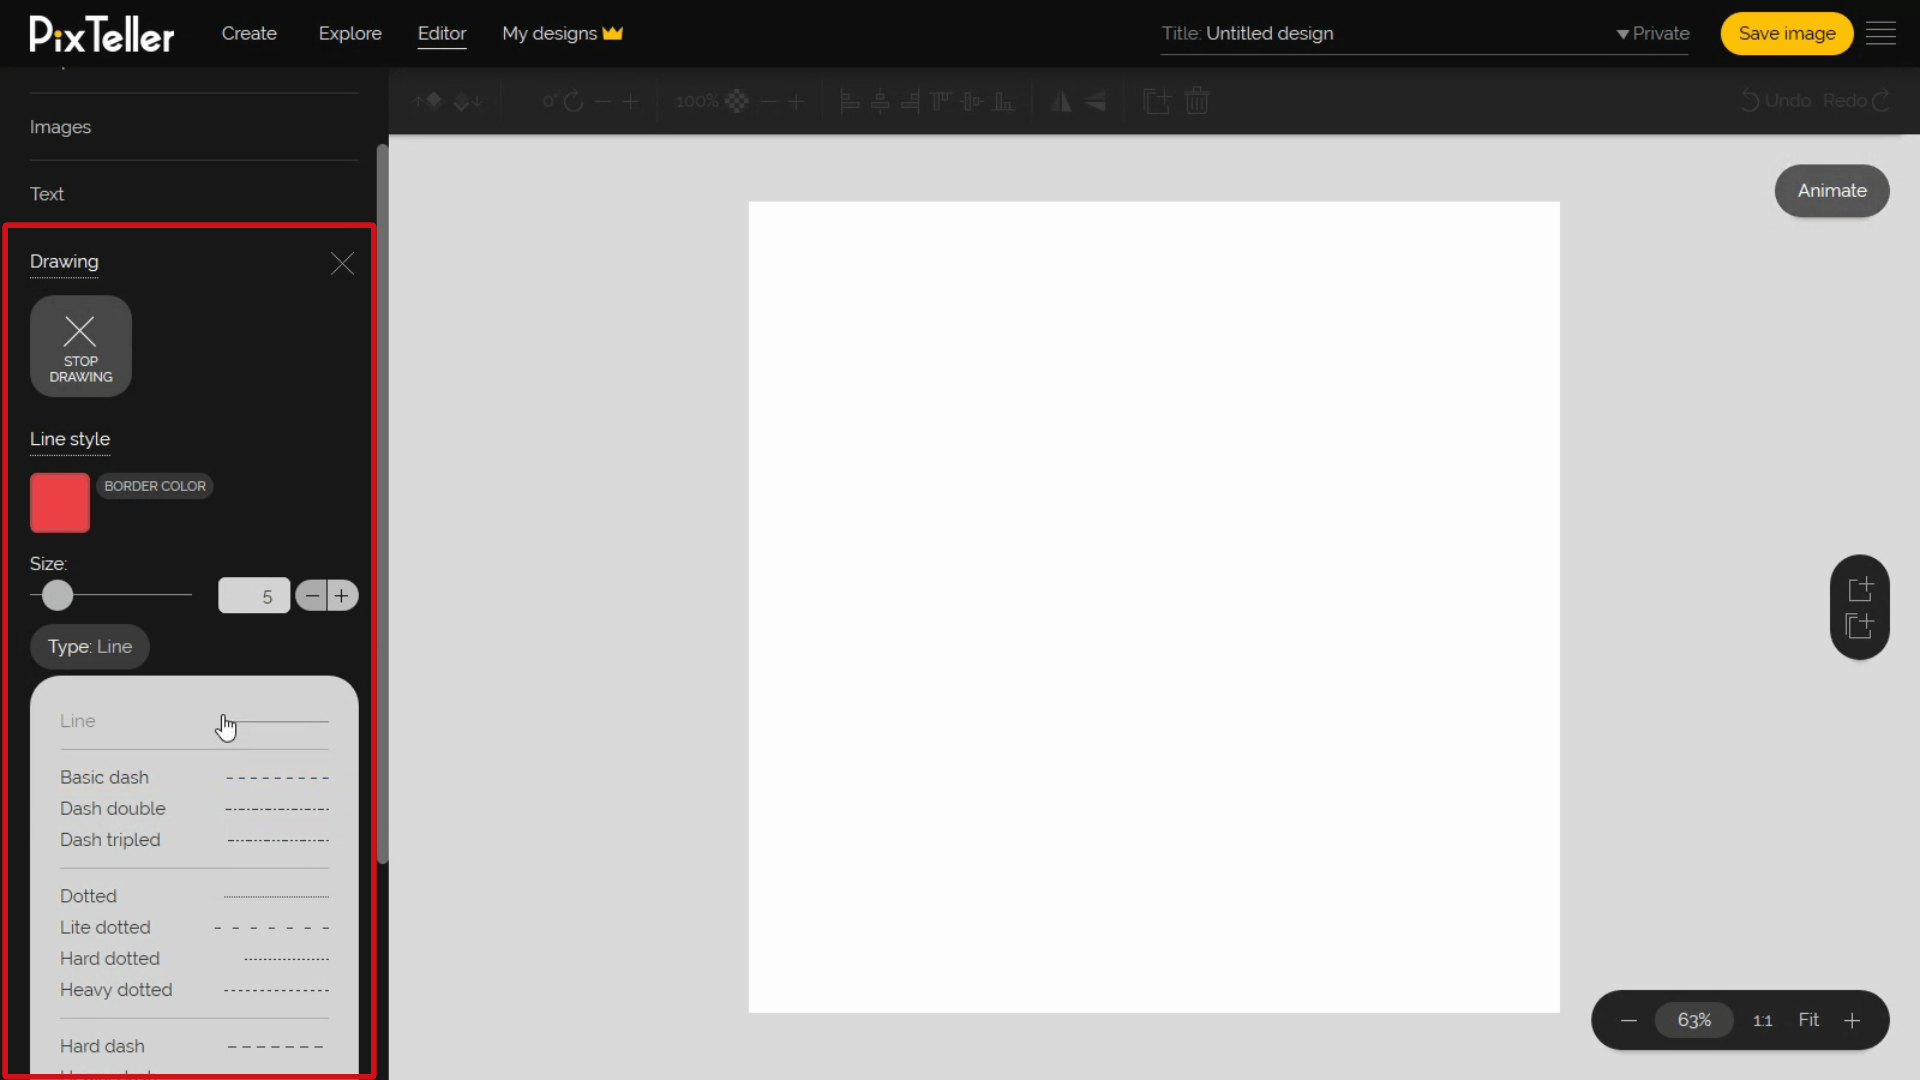This screenshot has width=1920, height=1080.
Task: Decrease line size with the minus stepper
Action: point(312,596)
